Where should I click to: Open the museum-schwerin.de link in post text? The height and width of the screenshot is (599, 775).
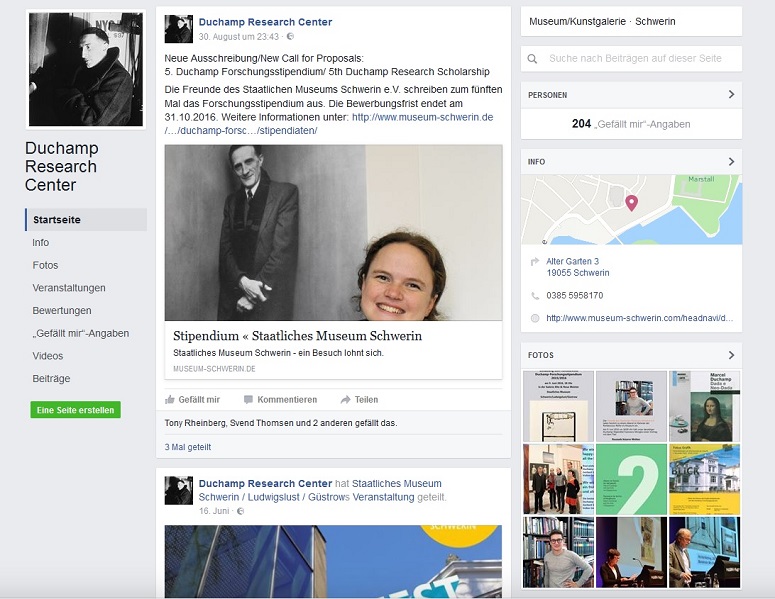click(422, 117)
